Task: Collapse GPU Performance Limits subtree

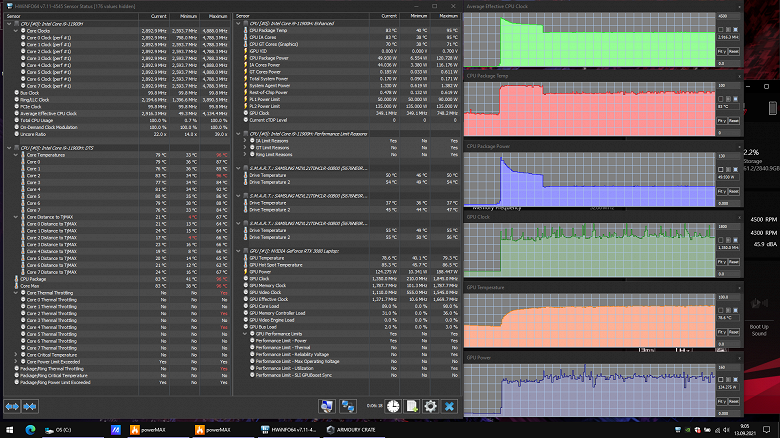Action: (245, 334)
